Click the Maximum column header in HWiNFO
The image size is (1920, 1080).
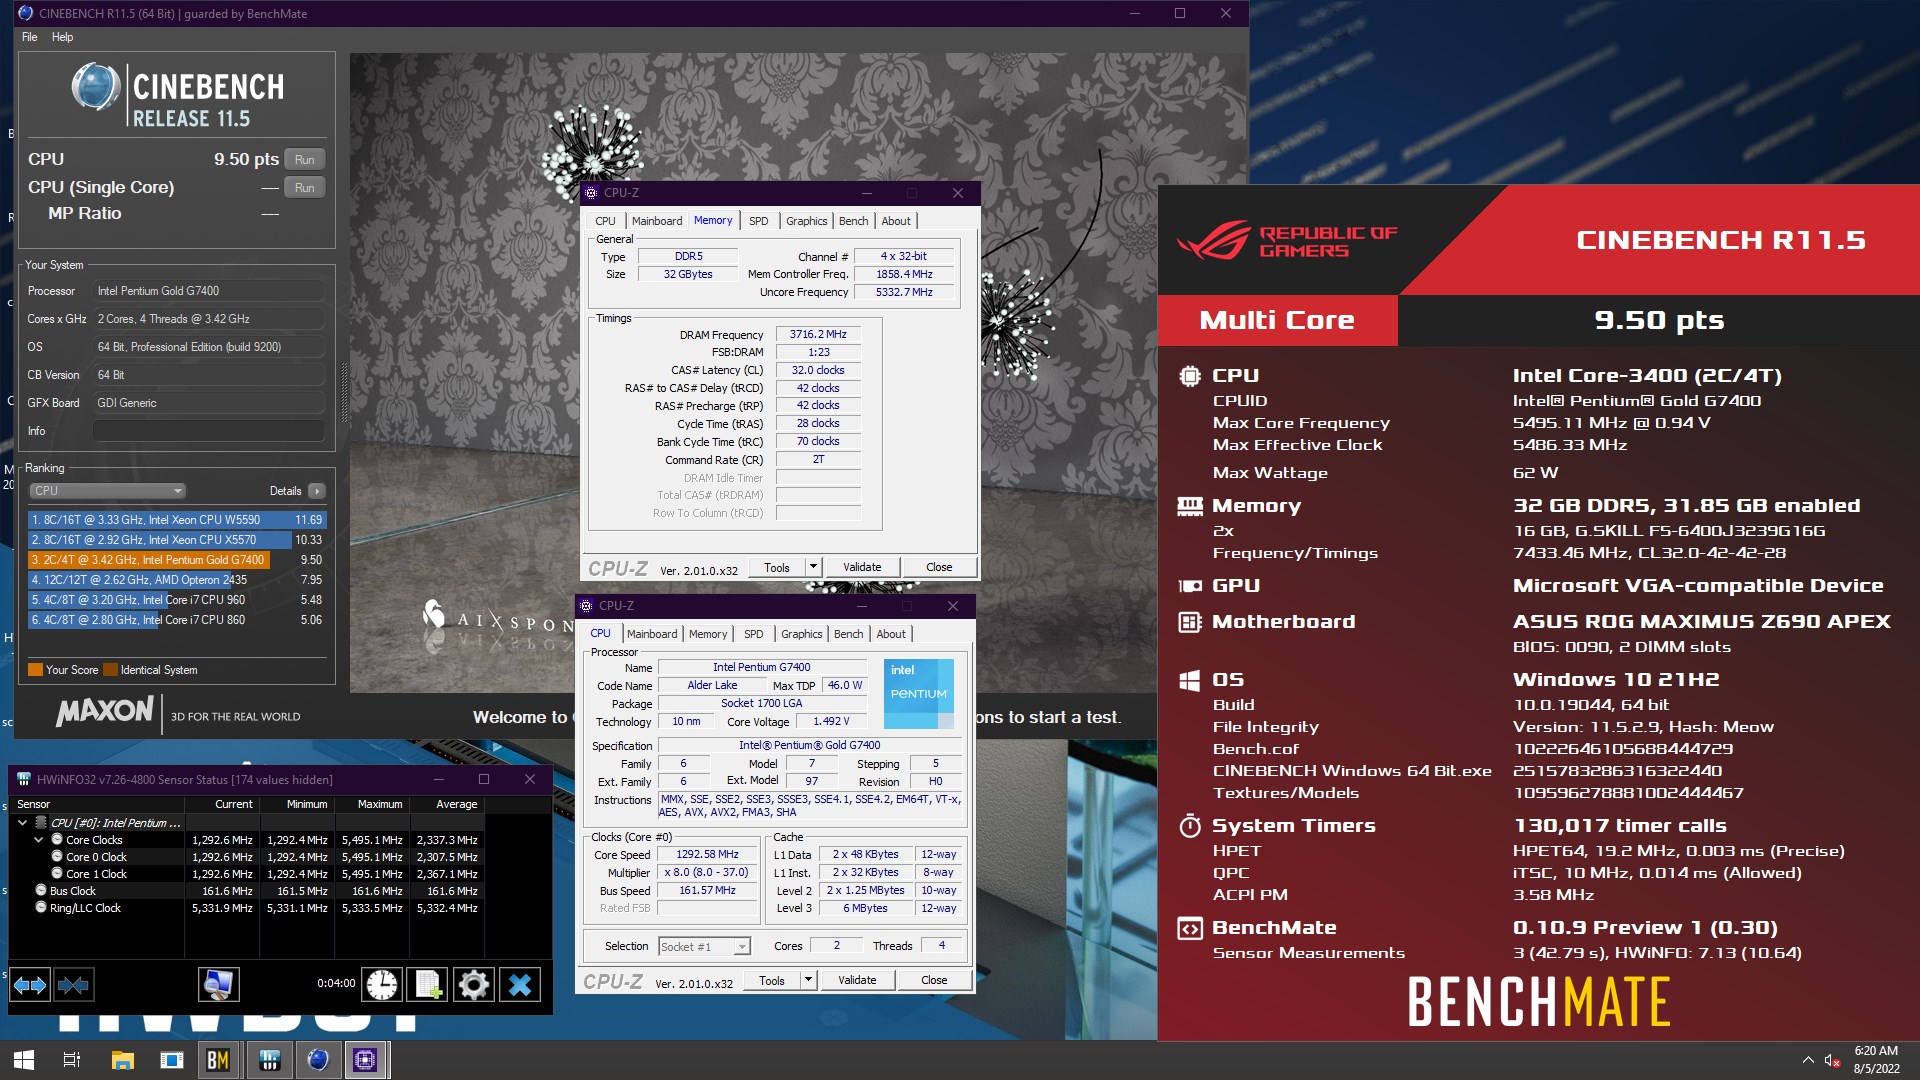click(370, 804)
